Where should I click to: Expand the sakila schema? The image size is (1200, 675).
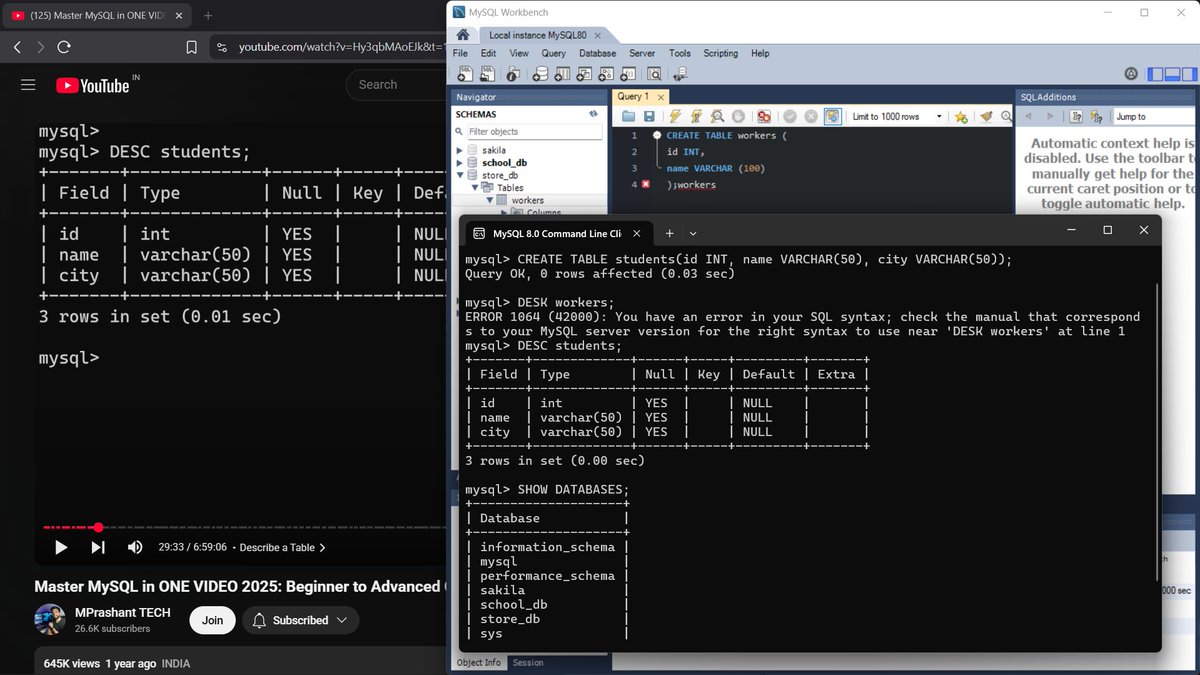point(460,150)
